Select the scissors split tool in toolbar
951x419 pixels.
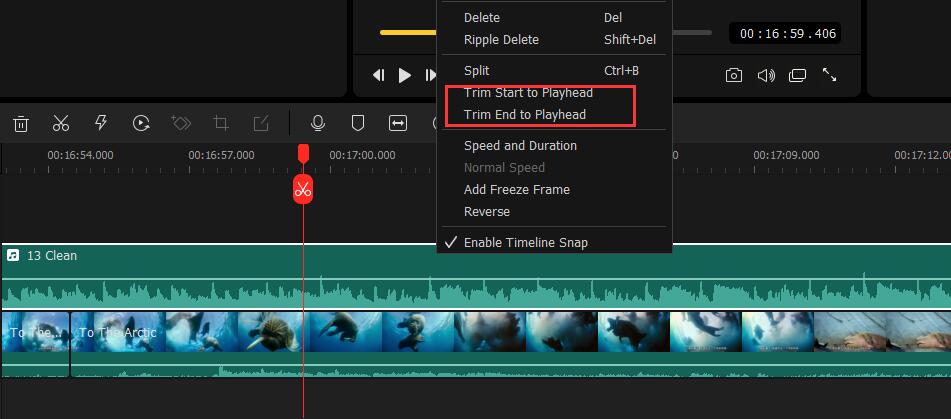[x=61, y=124]
